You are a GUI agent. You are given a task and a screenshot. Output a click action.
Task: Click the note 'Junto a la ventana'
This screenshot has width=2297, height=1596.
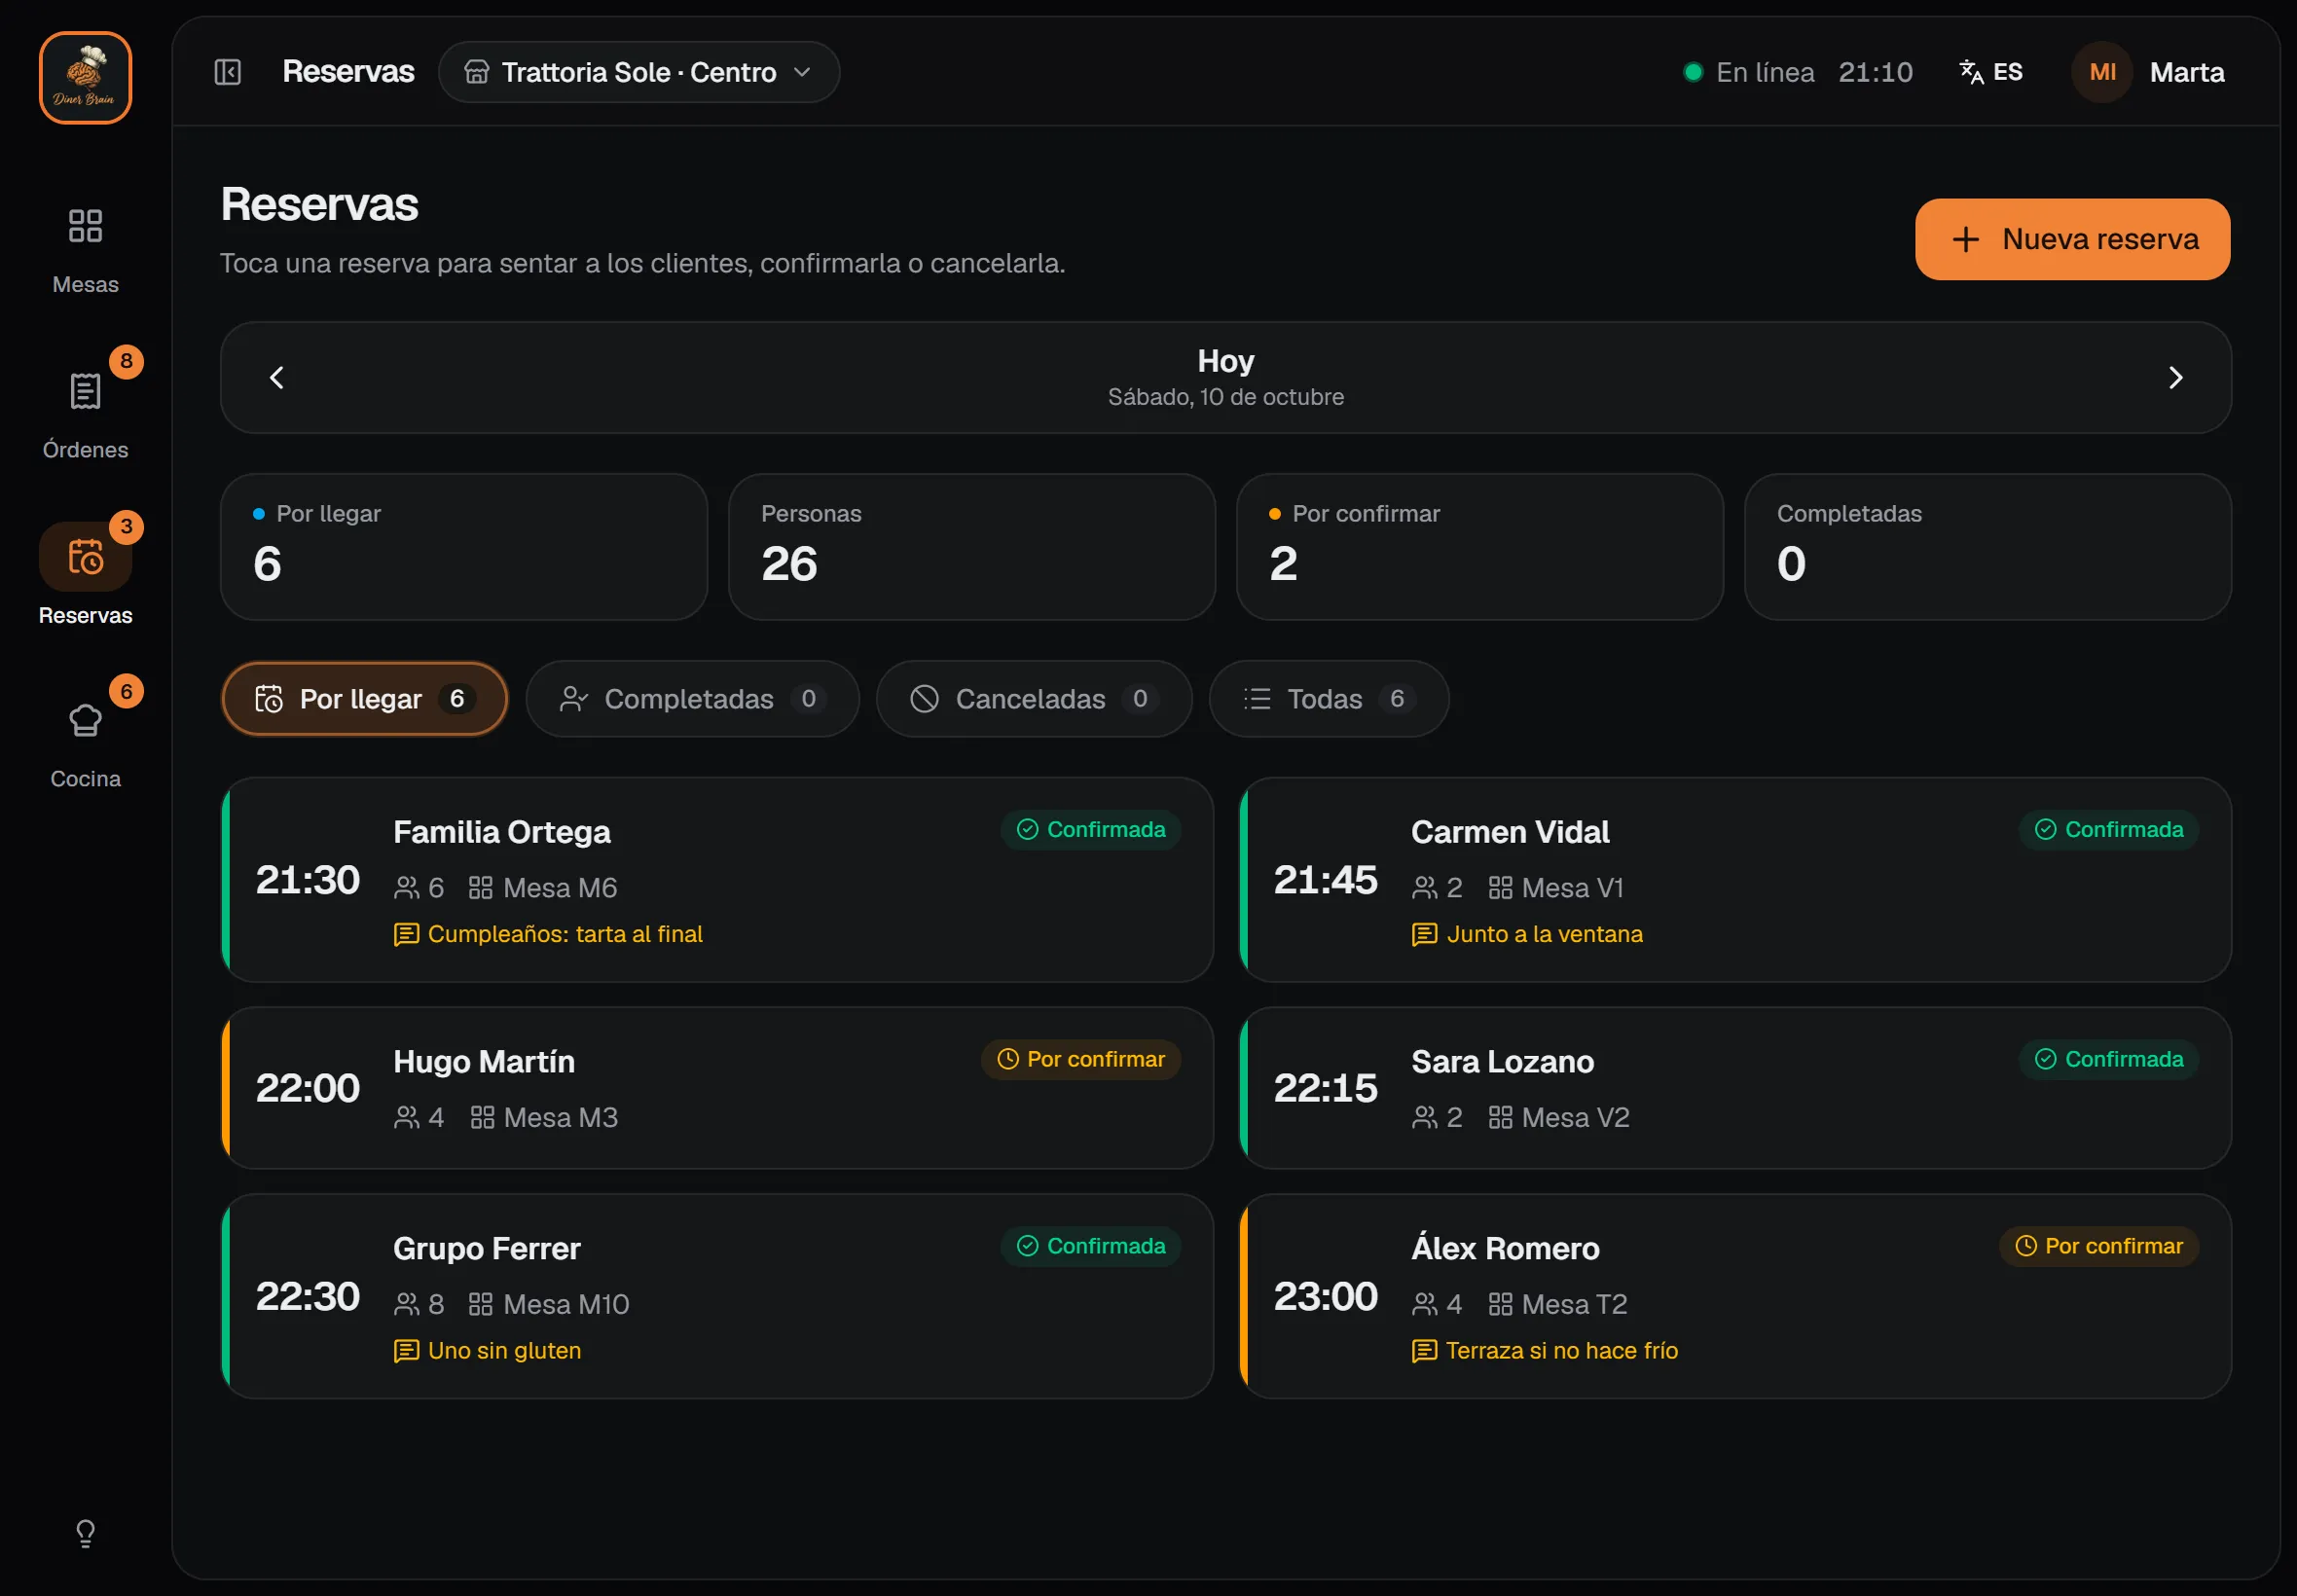pyautogui.click(x=1544, y=934)
